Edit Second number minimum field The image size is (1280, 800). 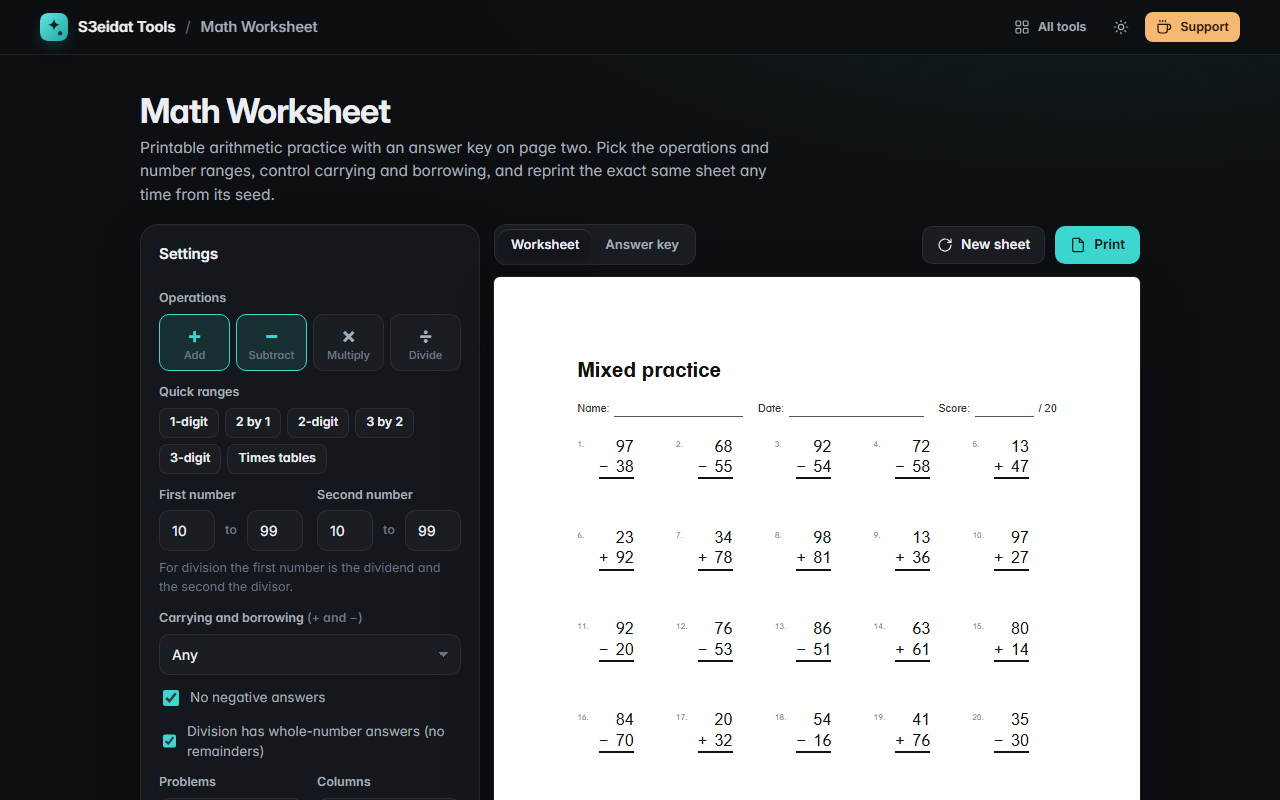pos(345,531)
